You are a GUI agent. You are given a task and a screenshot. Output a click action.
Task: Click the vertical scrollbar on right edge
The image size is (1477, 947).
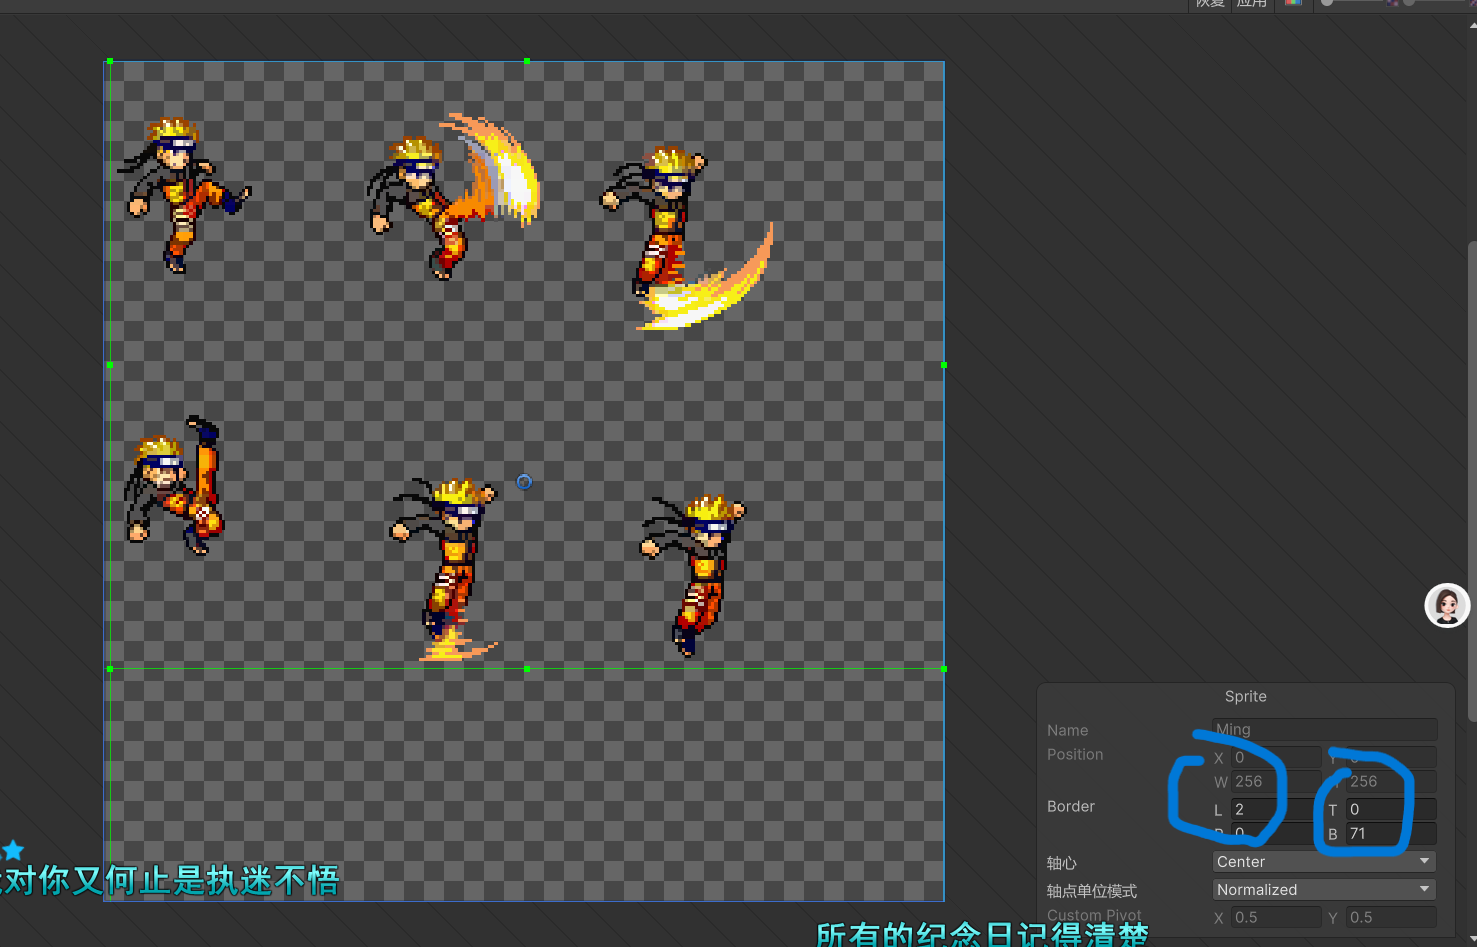click(1472, 480)
